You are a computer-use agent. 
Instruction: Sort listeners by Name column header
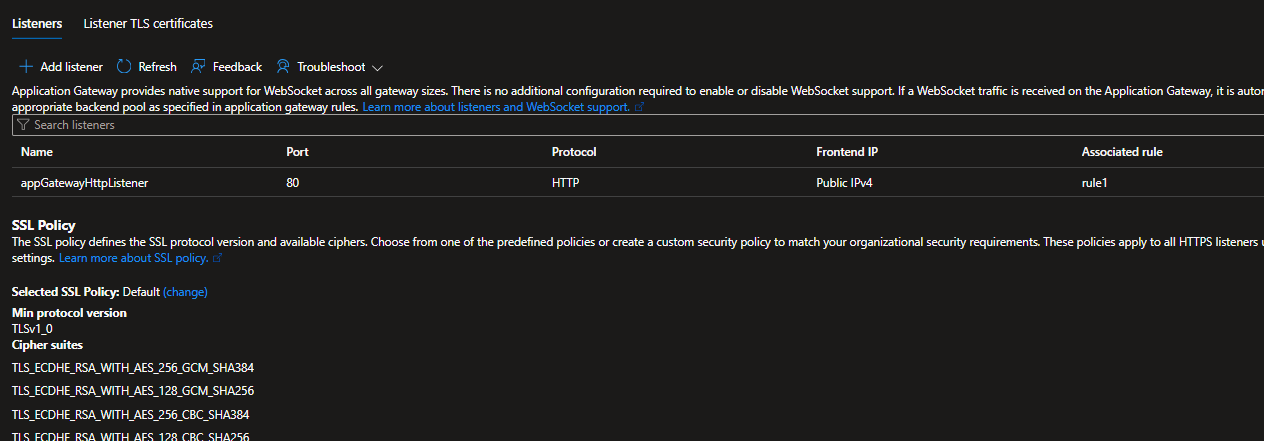[37, 152]
